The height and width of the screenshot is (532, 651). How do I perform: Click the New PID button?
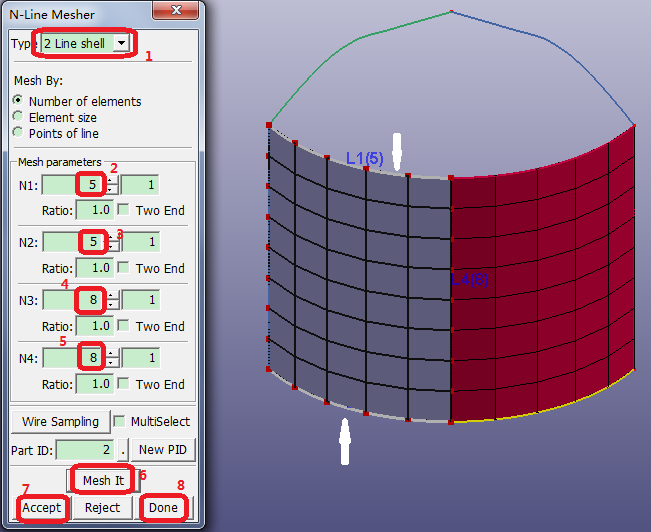point(164,450)
